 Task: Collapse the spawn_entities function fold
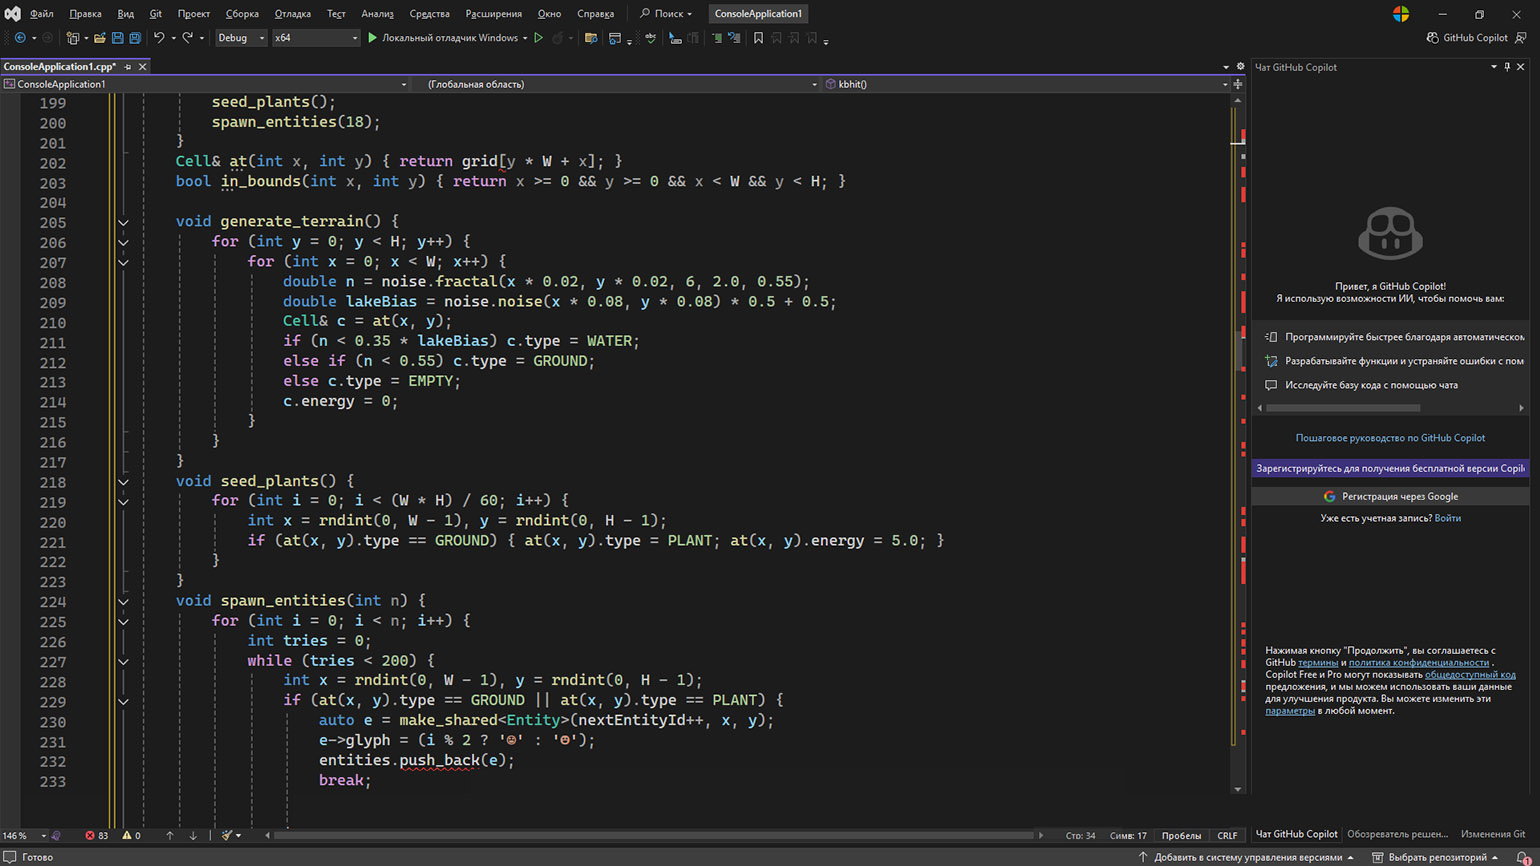pyautogui.click(x=123, y=602)
